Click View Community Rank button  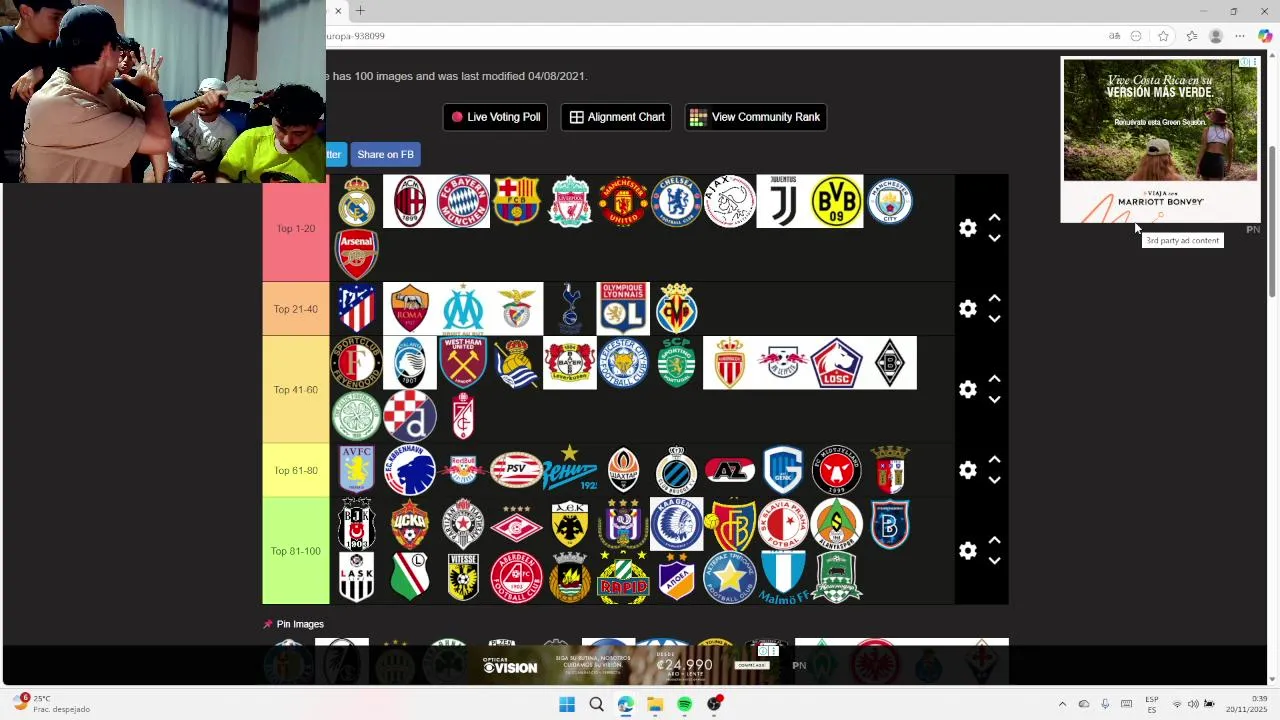(755, 117)
